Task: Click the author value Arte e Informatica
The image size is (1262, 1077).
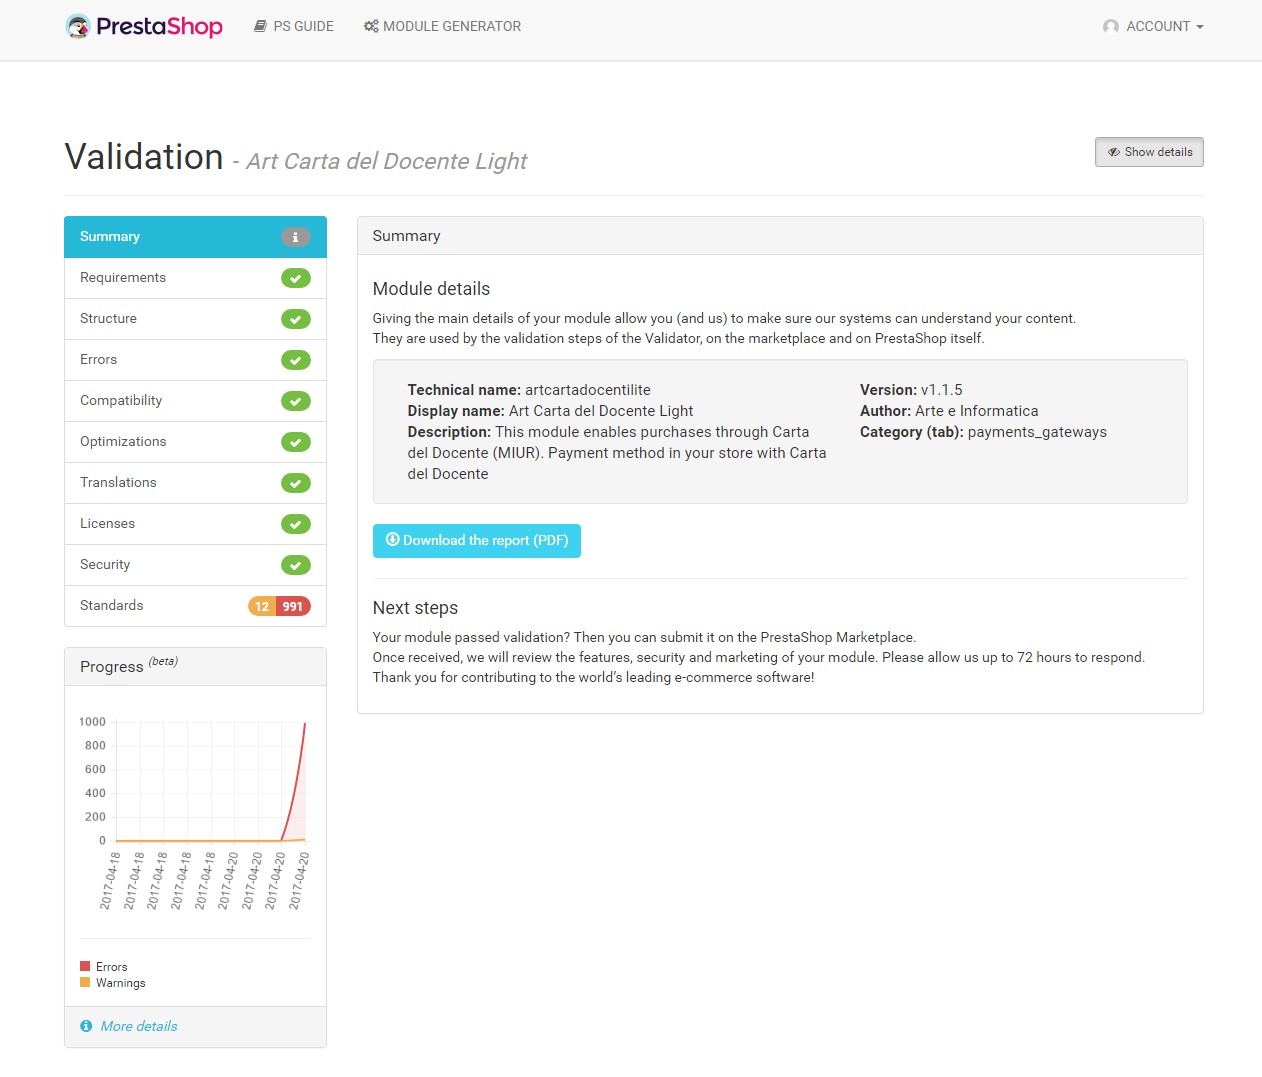Action: point(977,411)
